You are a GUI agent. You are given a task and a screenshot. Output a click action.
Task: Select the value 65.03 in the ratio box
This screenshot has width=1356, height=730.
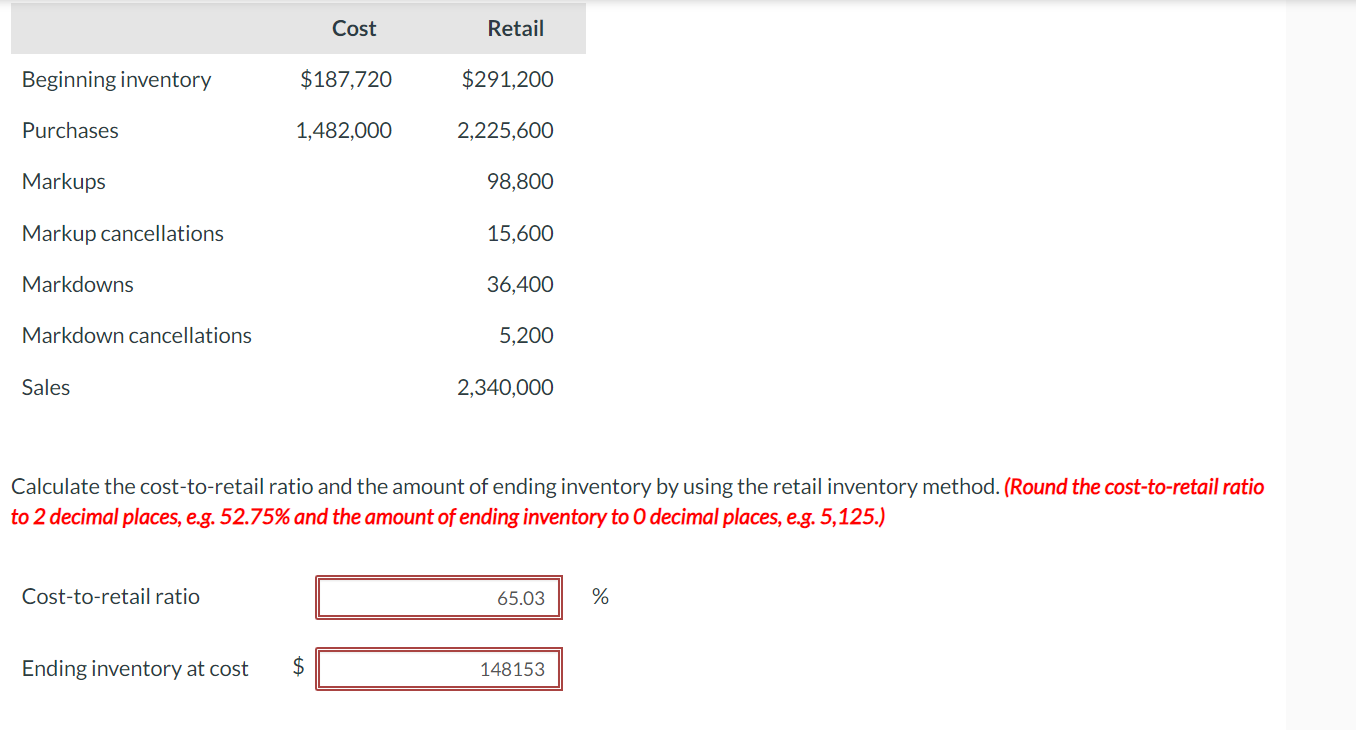click(521, 597)
